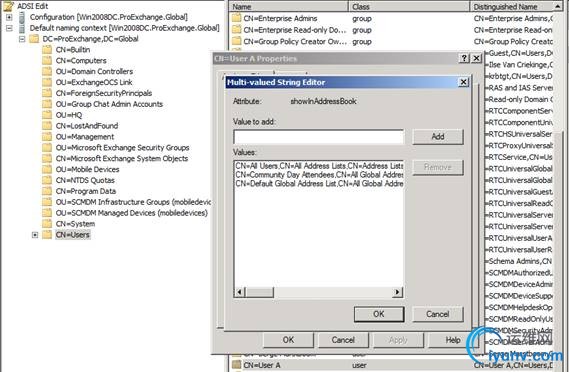Viewport: 569px width, 372px height.
Task: Click the OU=HQ folder icon
Action: (x=47, y=115)
